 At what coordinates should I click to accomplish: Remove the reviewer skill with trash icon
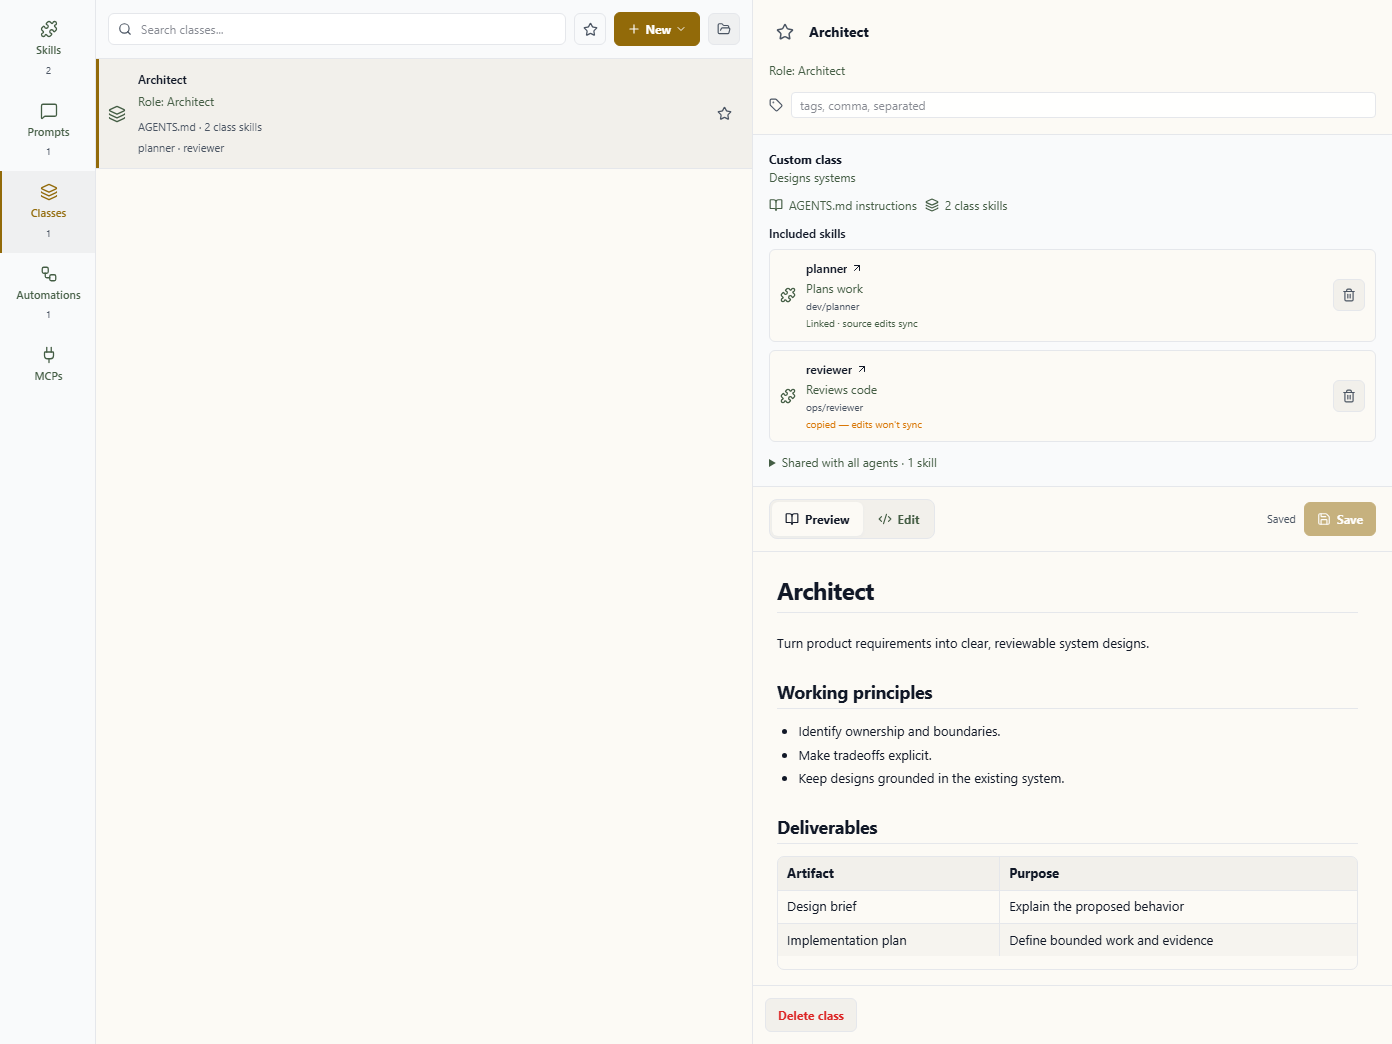[1349, 396]
